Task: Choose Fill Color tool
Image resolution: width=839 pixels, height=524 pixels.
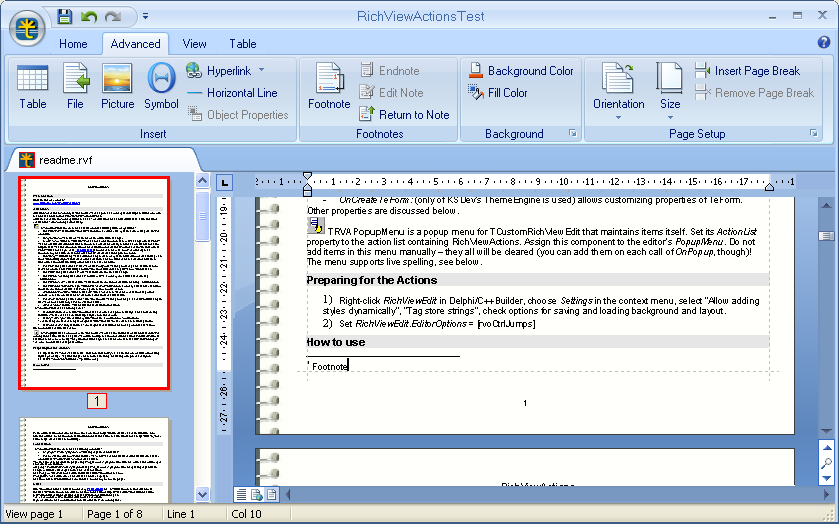Action: click(x=498, y=93)
